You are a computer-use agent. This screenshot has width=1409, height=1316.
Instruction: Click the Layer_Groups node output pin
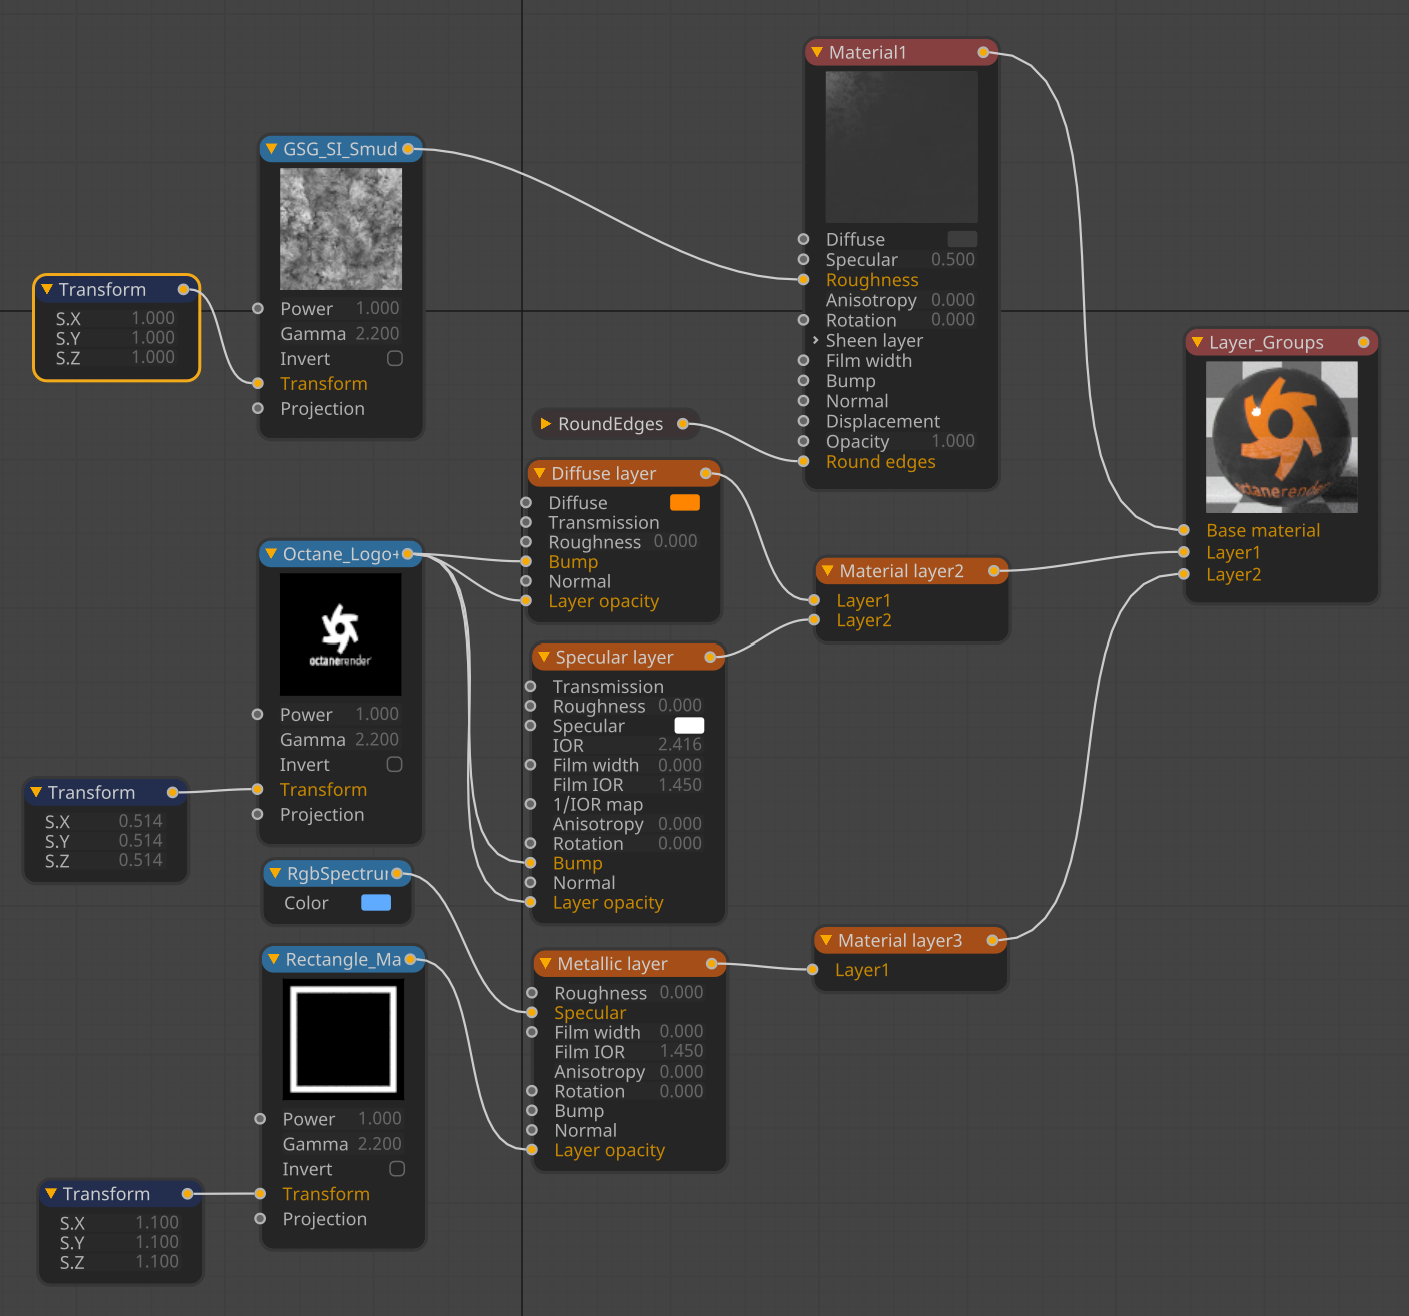1363,342
